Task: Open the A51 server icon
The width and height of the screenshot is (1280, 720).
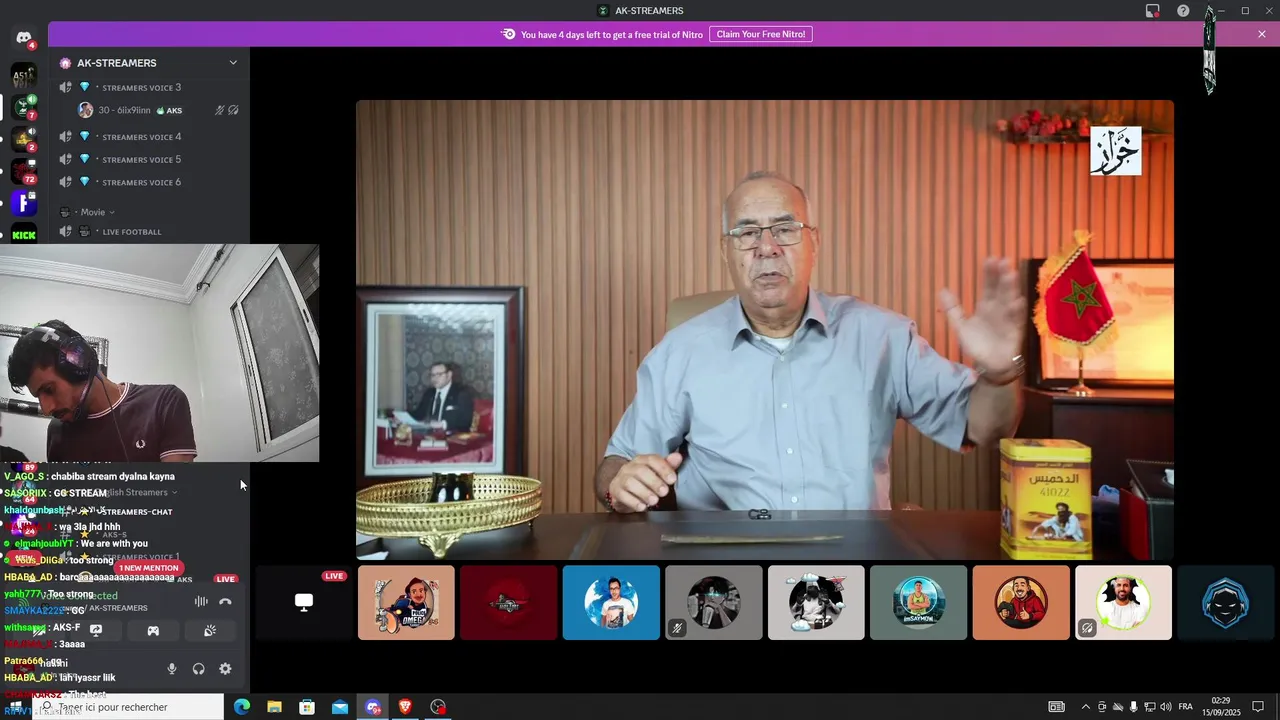Action: 24,75
